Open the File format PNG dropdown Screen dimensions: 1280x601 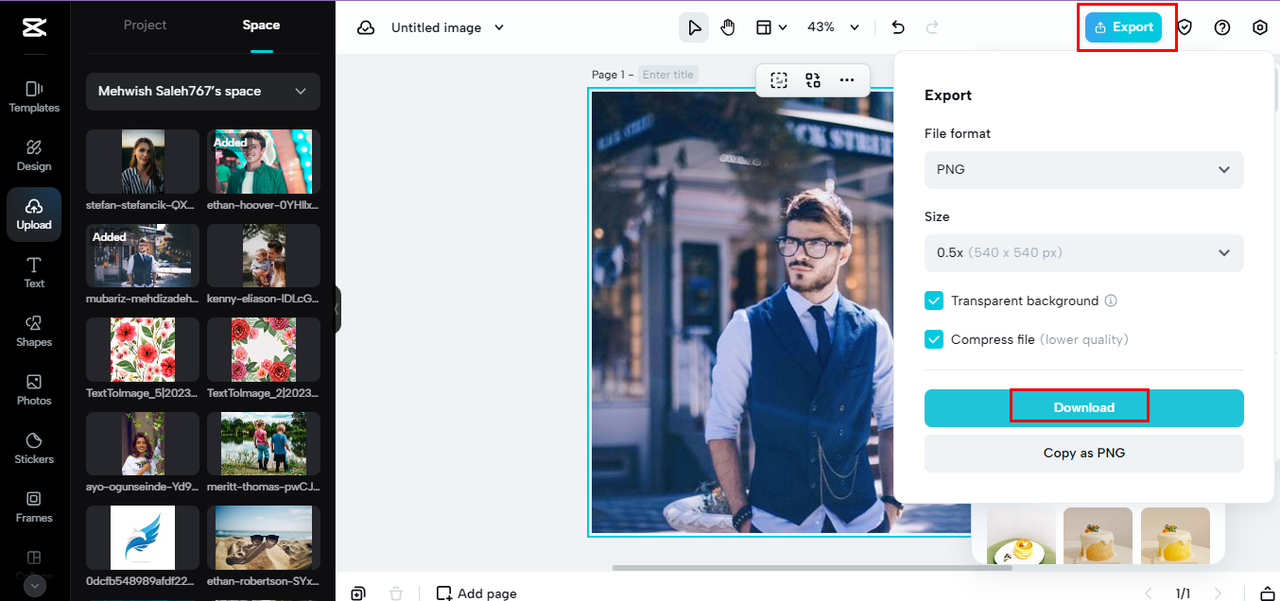pos(1084,170)
